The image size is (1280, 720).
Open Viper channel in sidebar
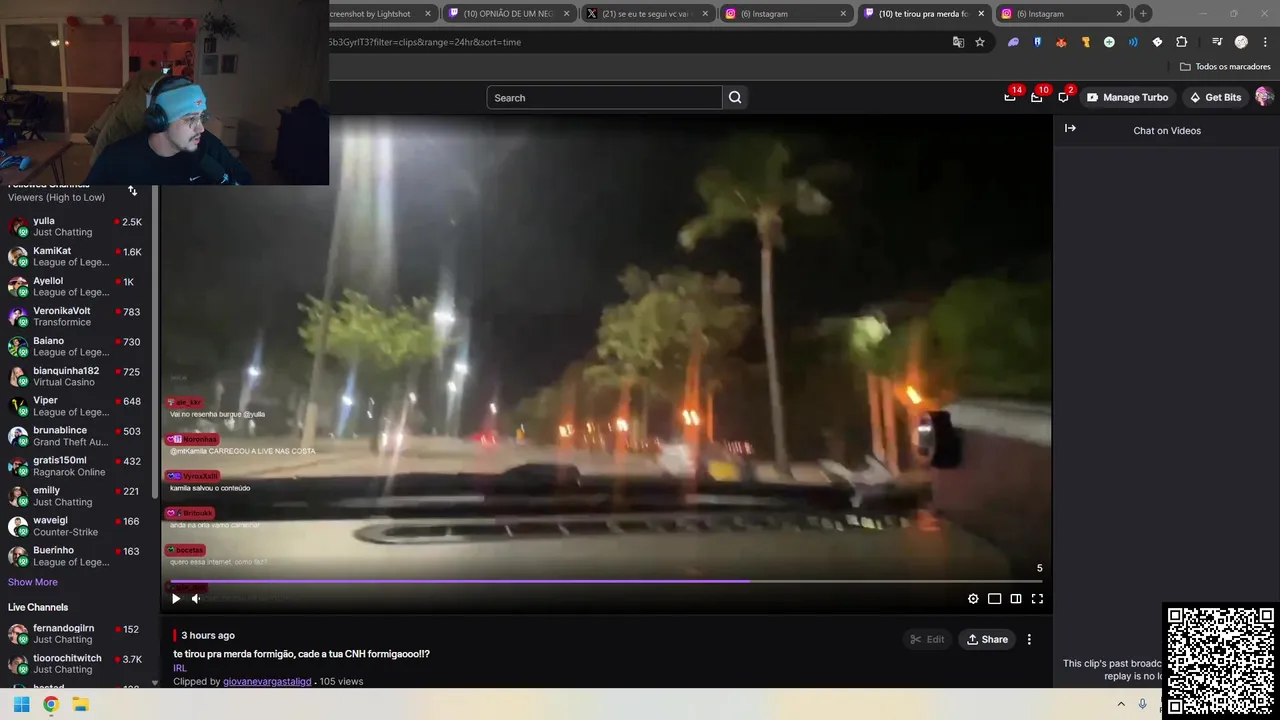(75, 406)
